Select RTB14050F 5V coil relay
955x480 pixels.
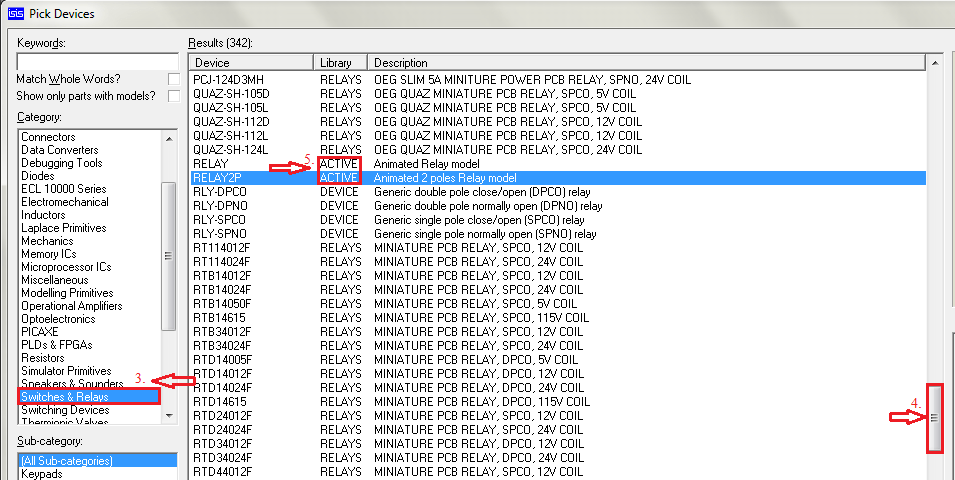pos(557,303)
